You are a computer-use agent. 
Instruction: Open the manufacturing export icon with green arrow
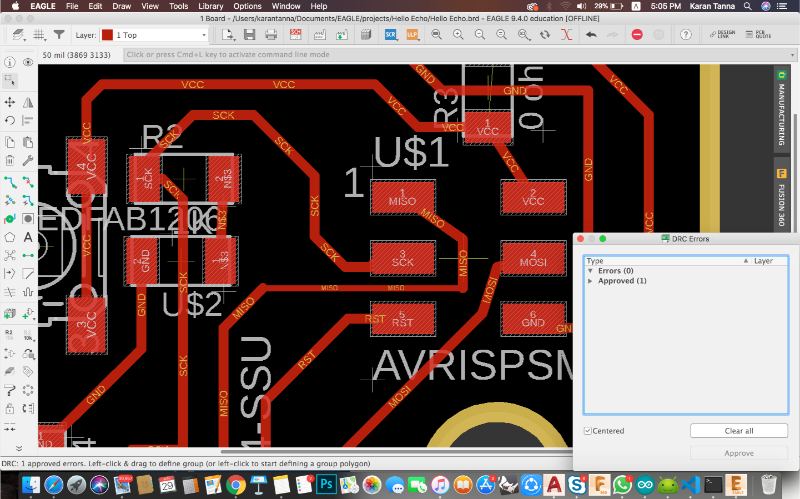(x=341, y=35)
